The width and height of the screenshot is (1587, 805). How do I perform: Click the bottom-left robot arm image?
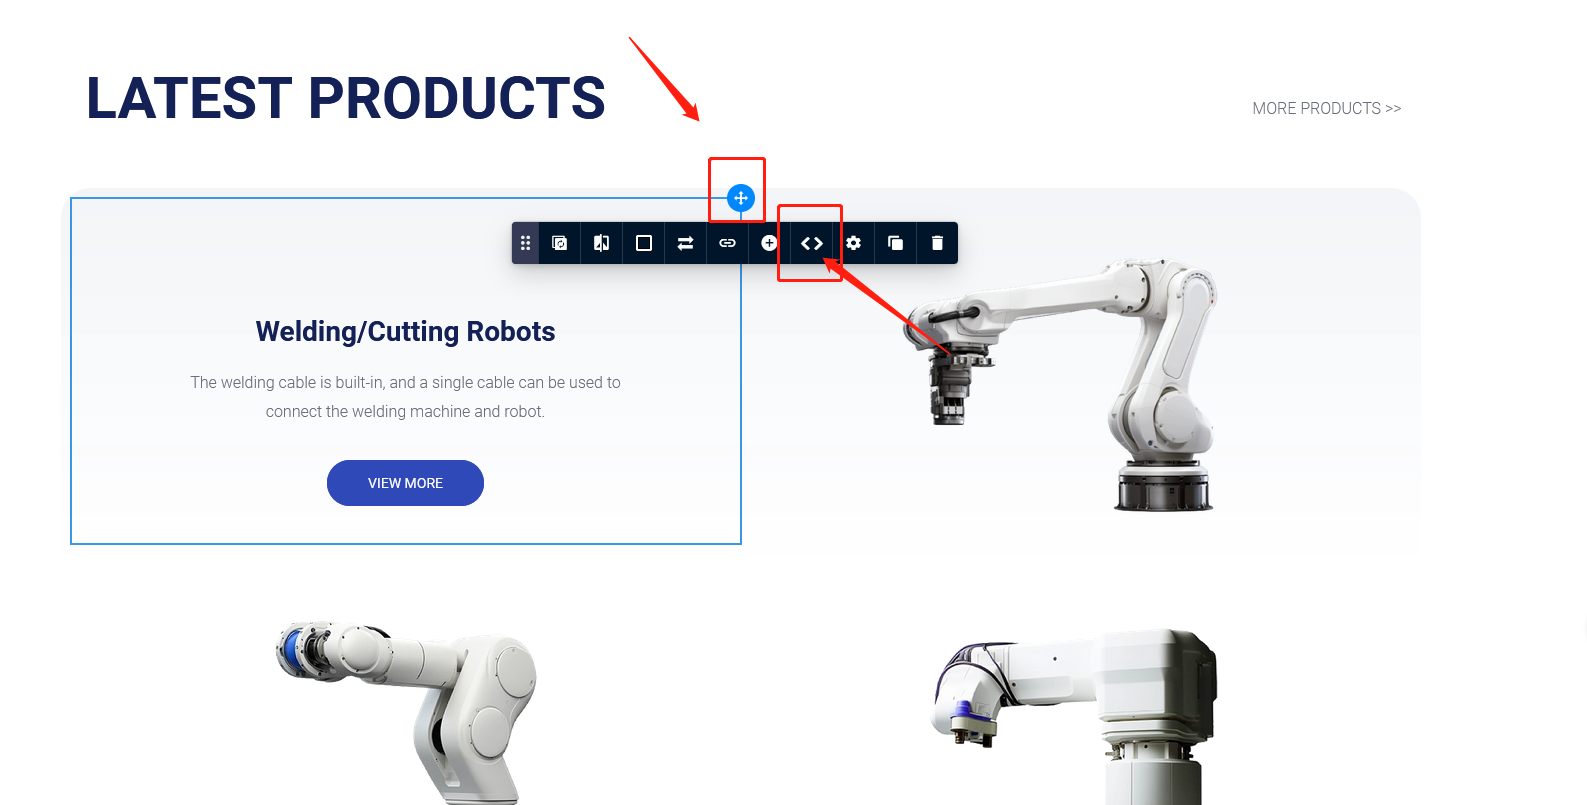pyautogui.click(x=407, y=711)
